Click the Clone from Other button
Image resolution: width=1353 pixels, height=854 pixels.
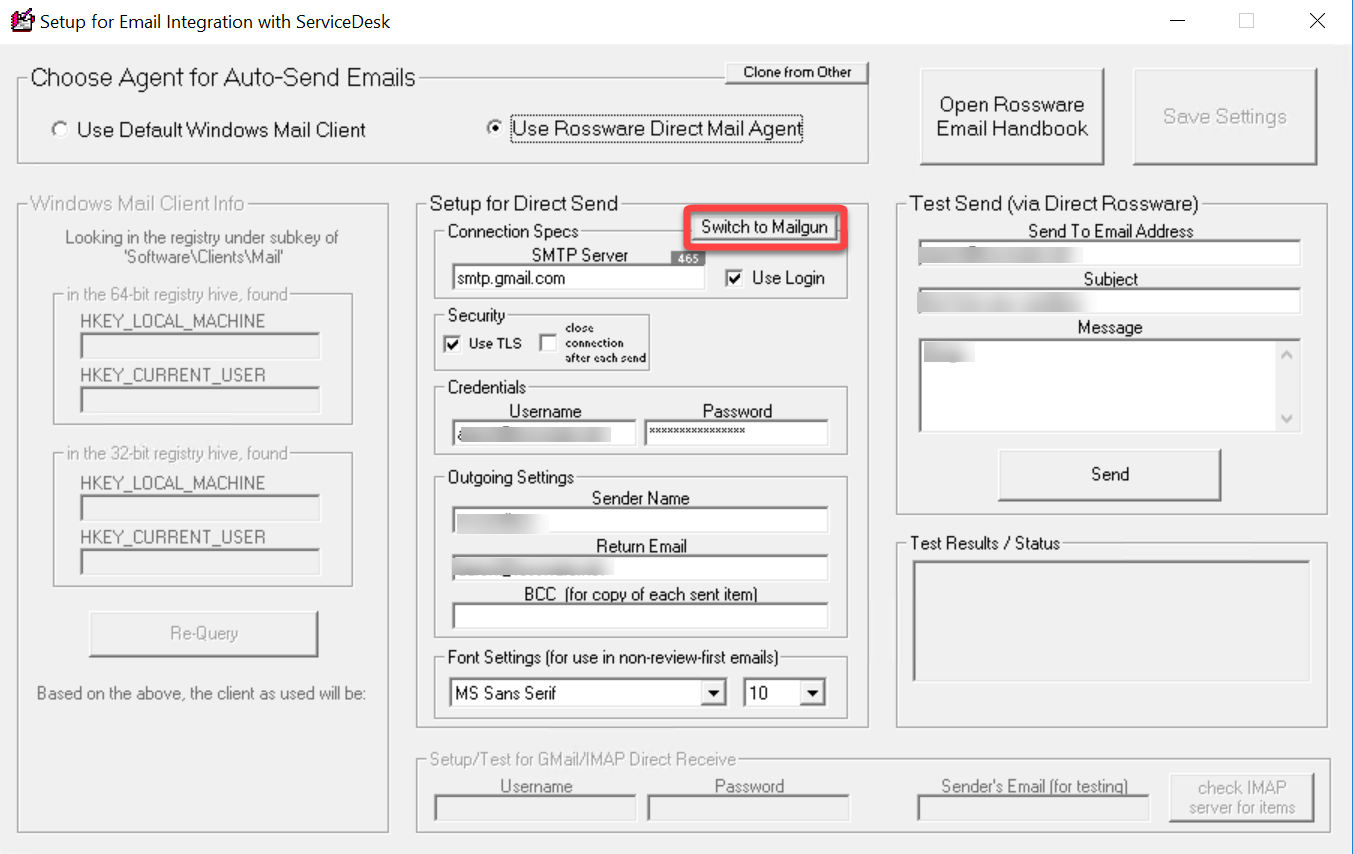point(797,73)
